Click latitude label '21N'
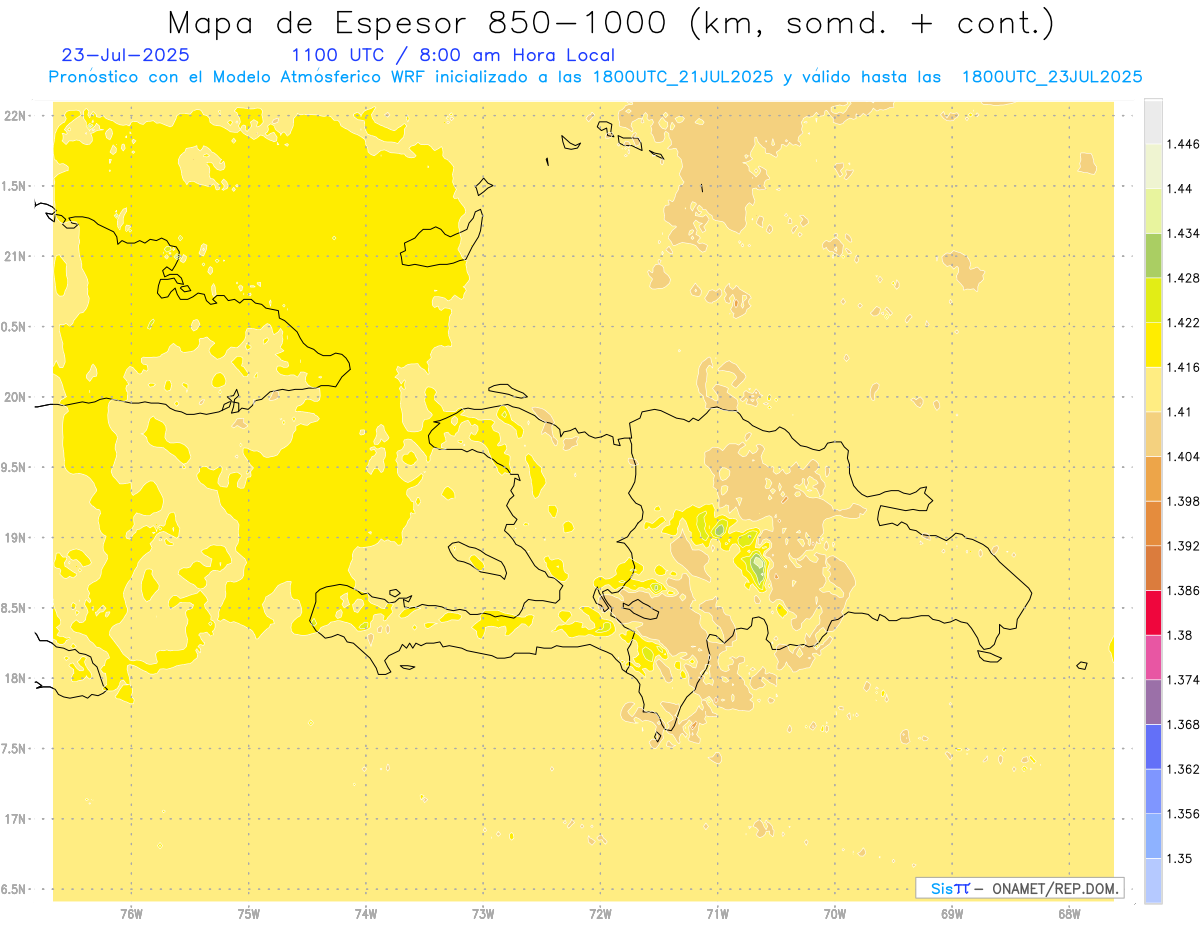 point(16,256)
